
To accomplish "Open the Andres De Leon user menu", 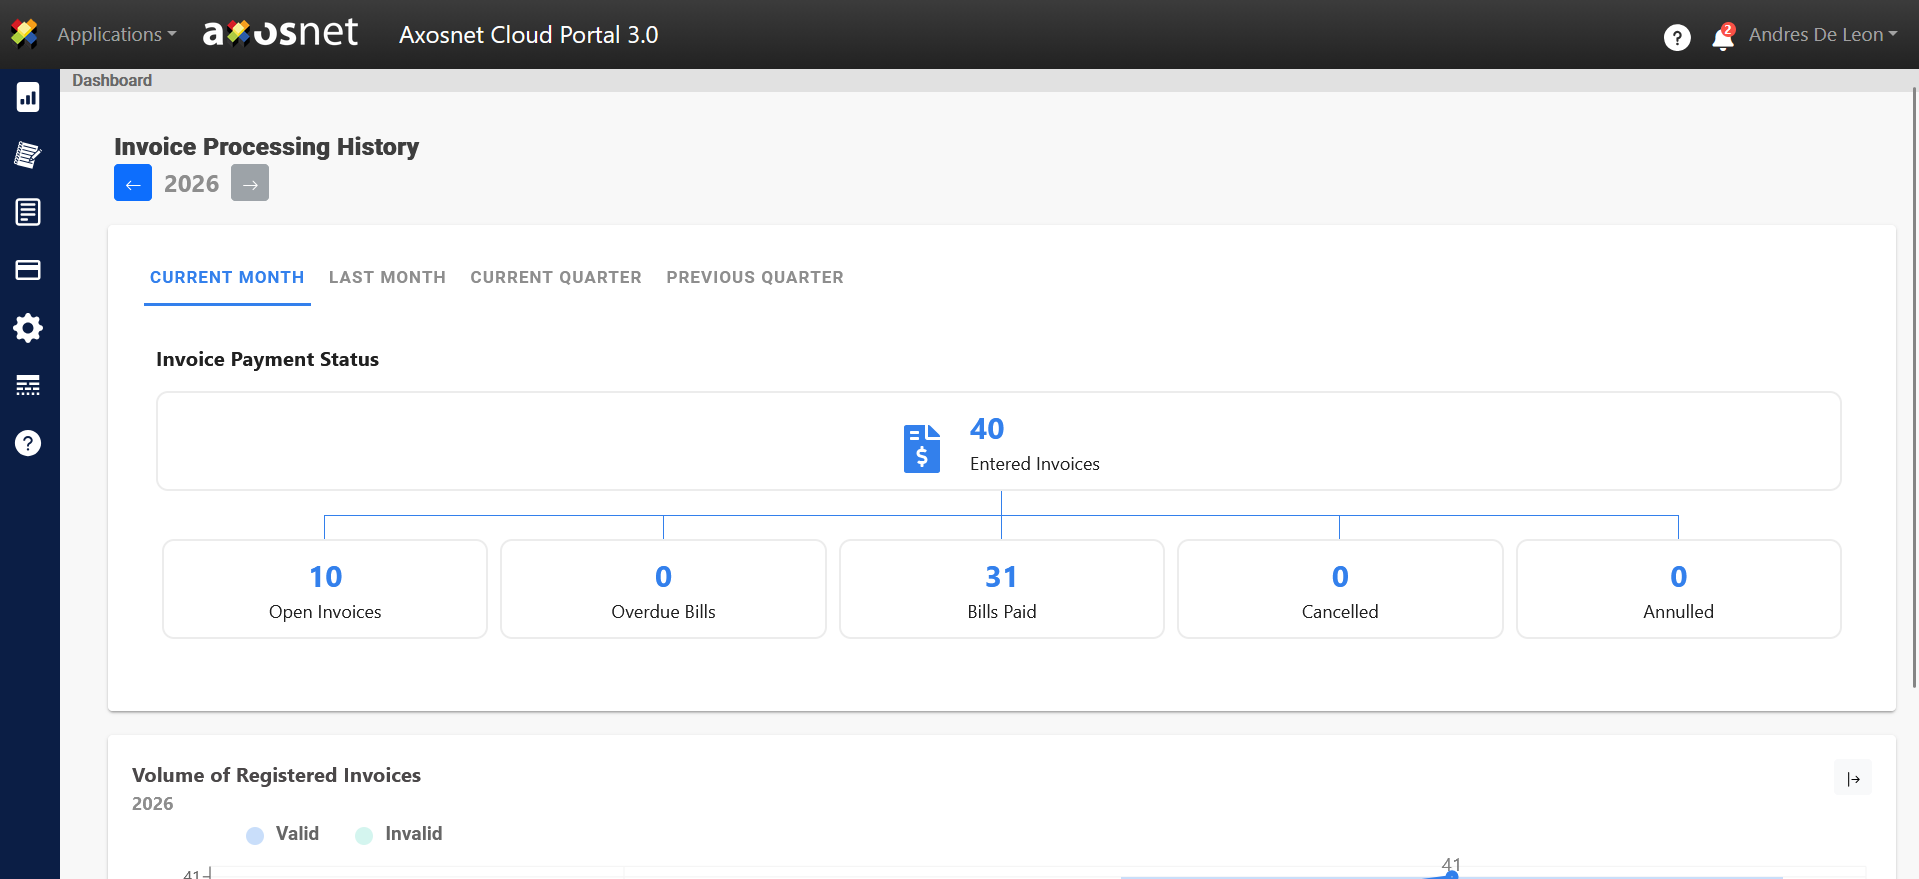I will coord(1822,34).
